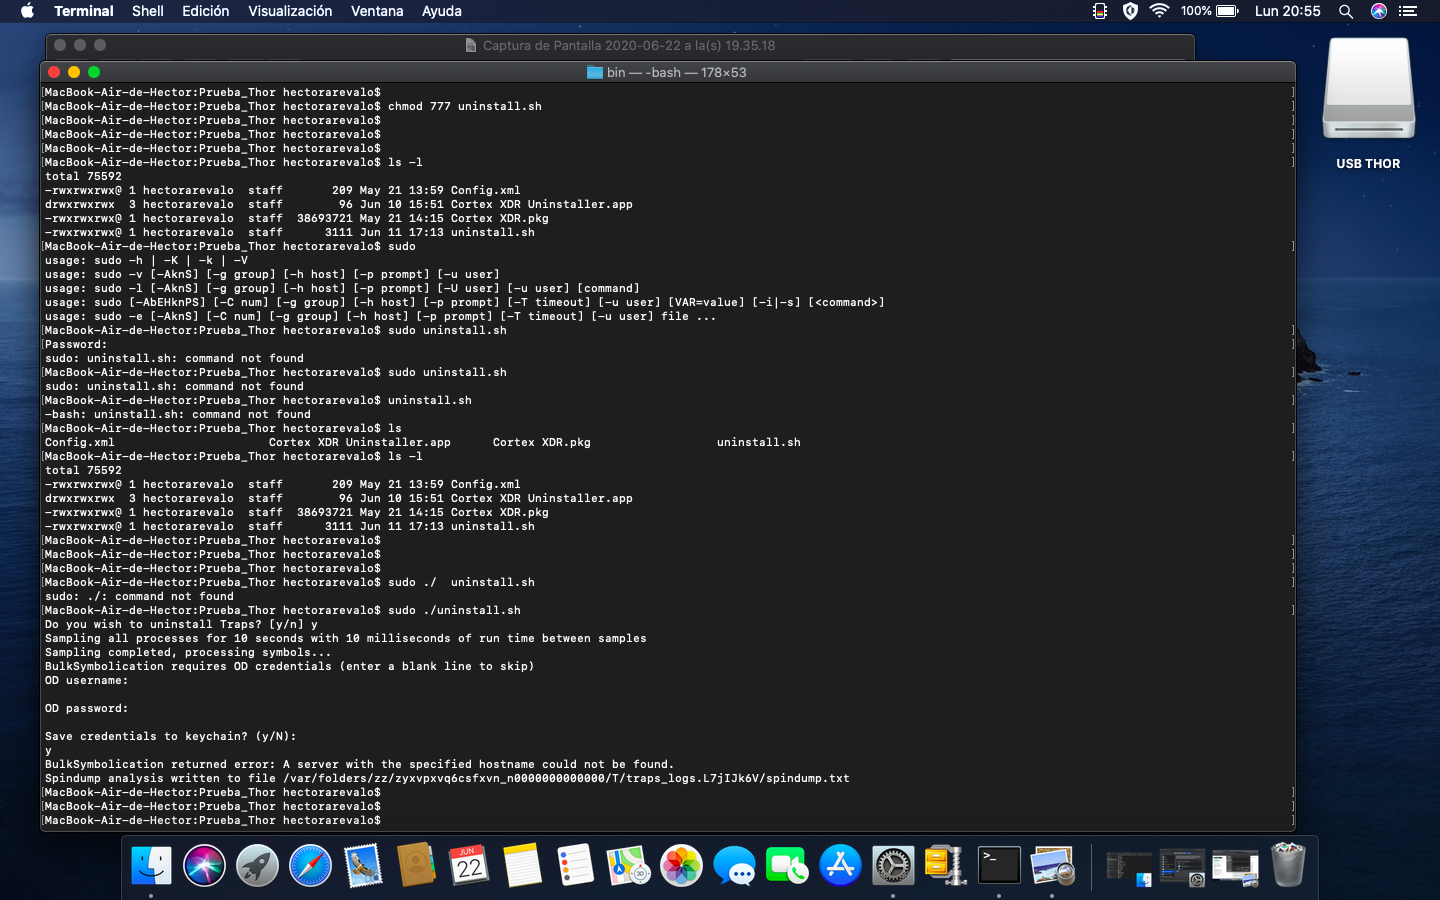Click the folder proxy icon in Terminal title

(595, 72)
